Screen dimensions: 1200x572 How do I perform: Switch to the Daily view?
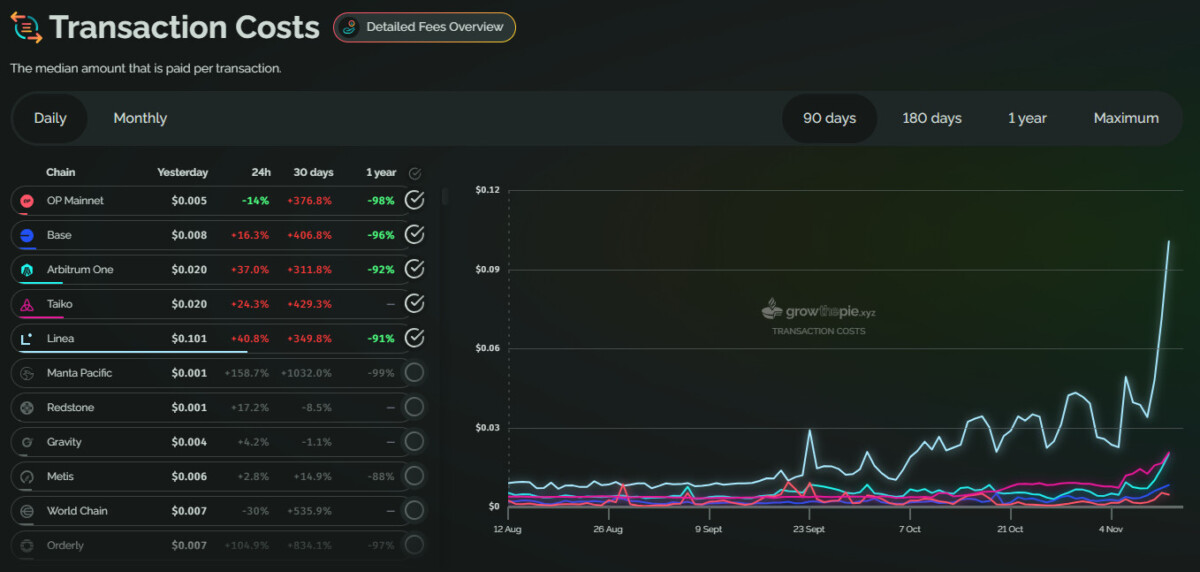pos(50,118)
